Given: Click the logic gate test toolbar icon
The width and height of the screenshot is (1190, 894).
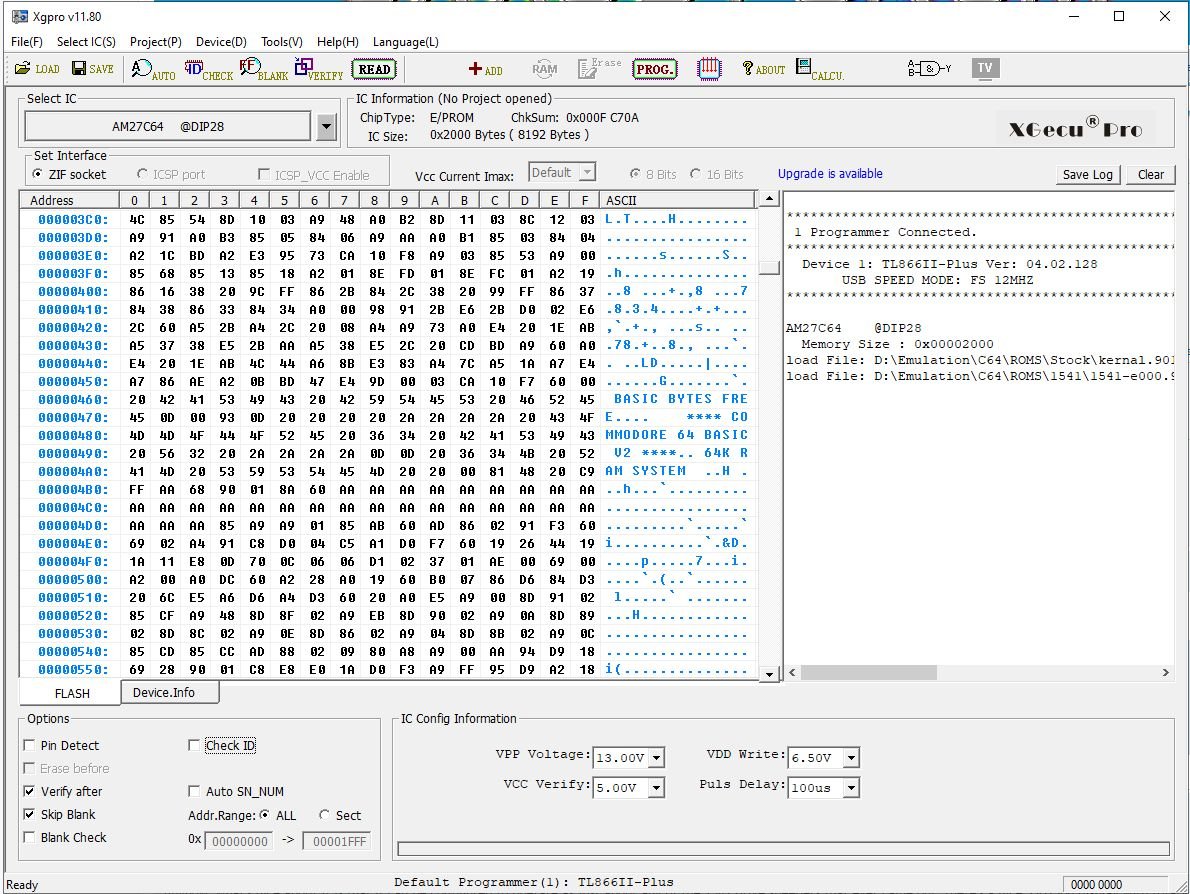Looking at the screenshot, I should point(930,69).
